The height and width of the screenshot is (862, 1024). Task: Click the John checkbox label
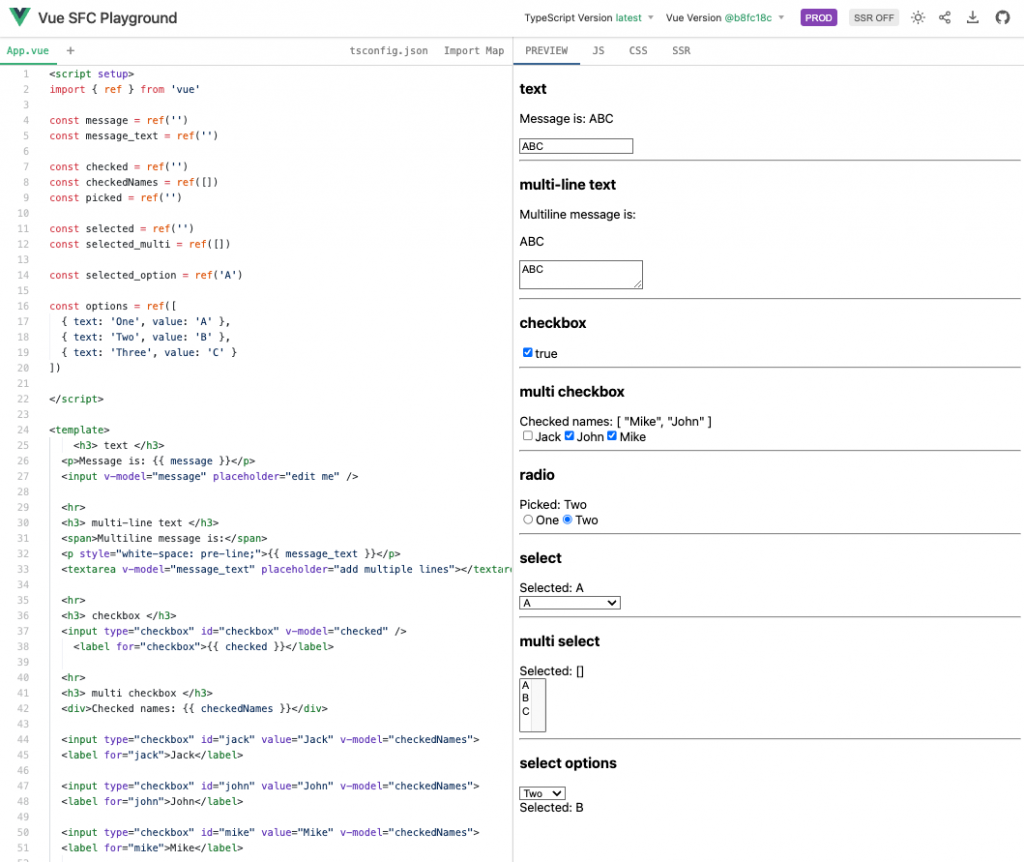click(590, 437)
